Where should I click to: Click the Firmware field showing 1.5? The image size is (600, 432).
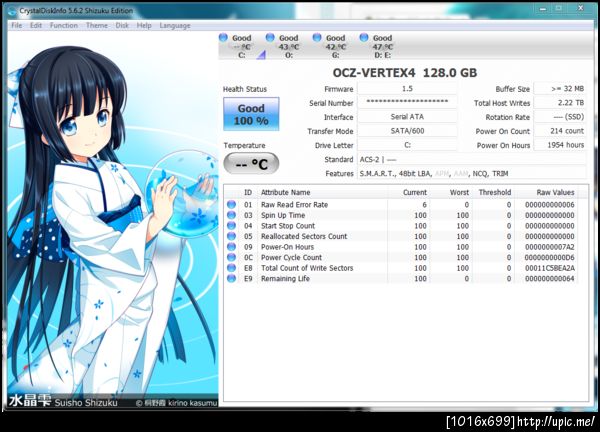407,89
